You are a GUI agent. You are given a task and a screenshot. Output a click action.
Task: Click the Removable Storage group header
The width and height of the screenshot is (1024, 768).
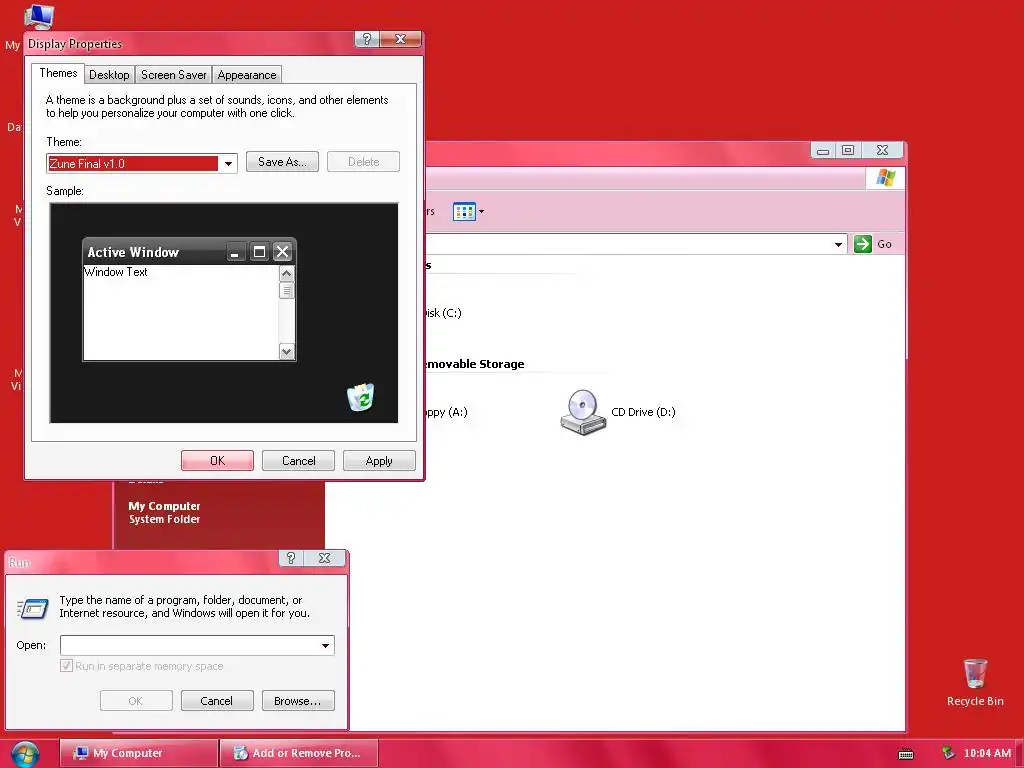click(x=475, y=364)
